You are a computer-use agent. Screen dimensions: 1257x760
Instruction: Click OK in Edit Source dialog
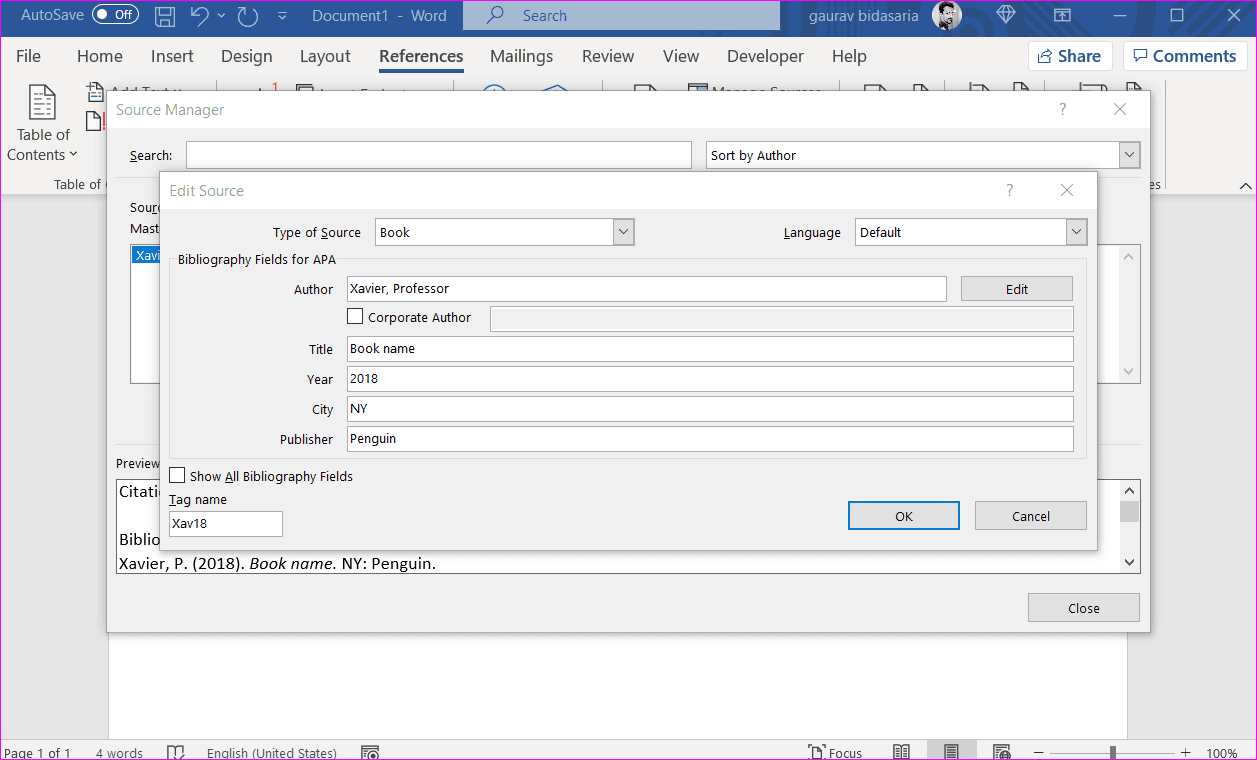(x=904, y=516)
